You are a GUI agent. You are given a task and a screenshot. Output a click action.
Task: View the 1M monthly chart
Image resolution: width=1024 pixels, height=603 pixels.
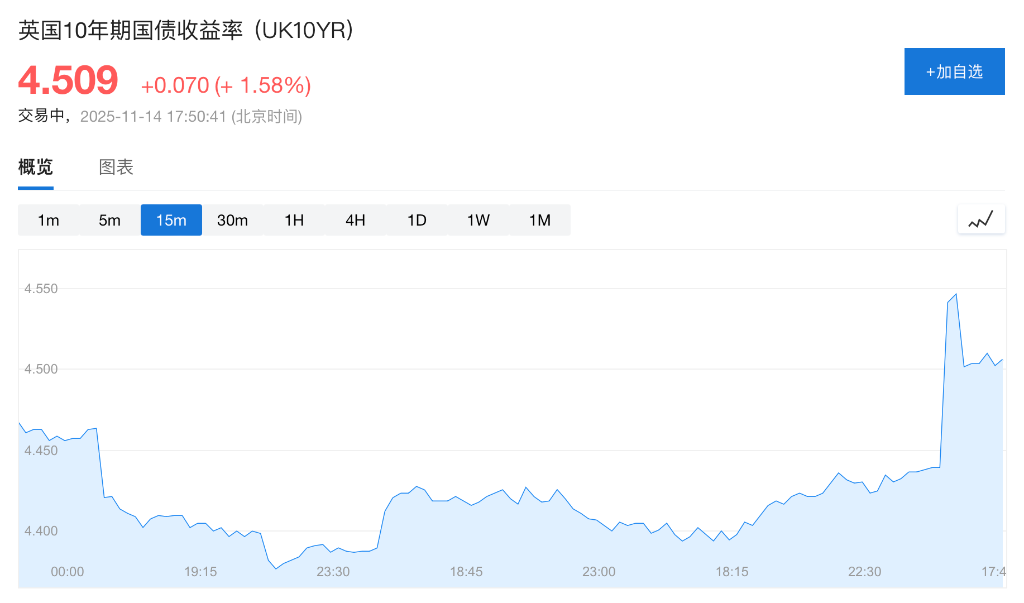click(540, 220)
